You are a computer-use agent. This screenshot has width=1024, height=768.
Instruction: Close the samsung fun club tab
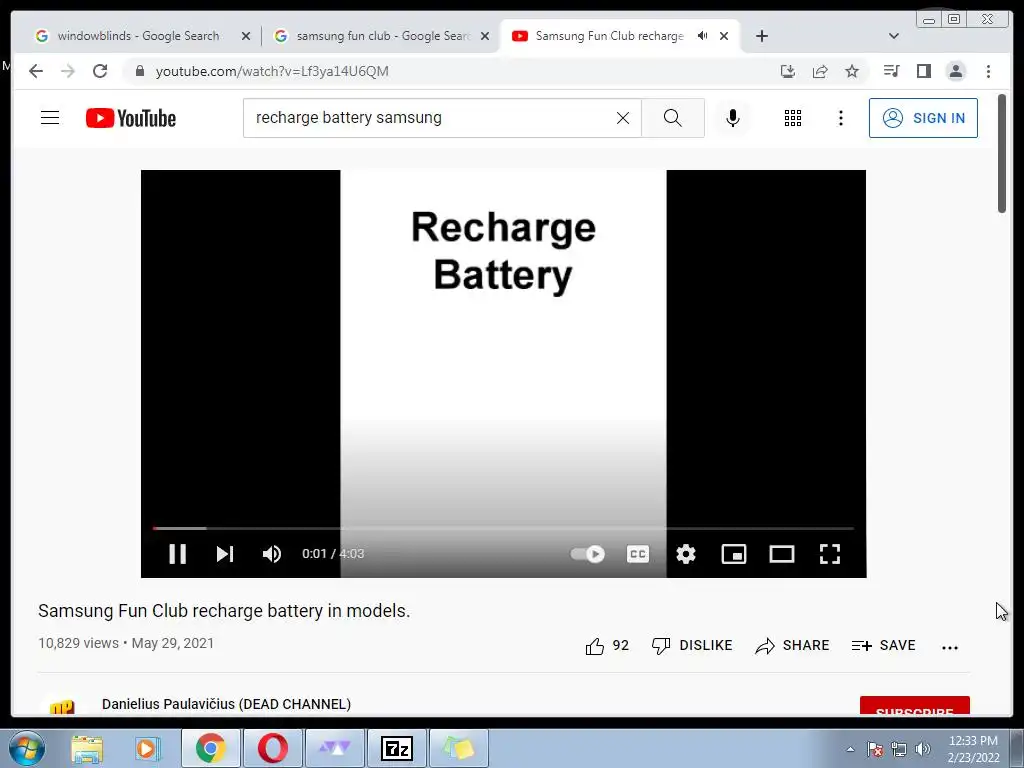coord(485,37)
